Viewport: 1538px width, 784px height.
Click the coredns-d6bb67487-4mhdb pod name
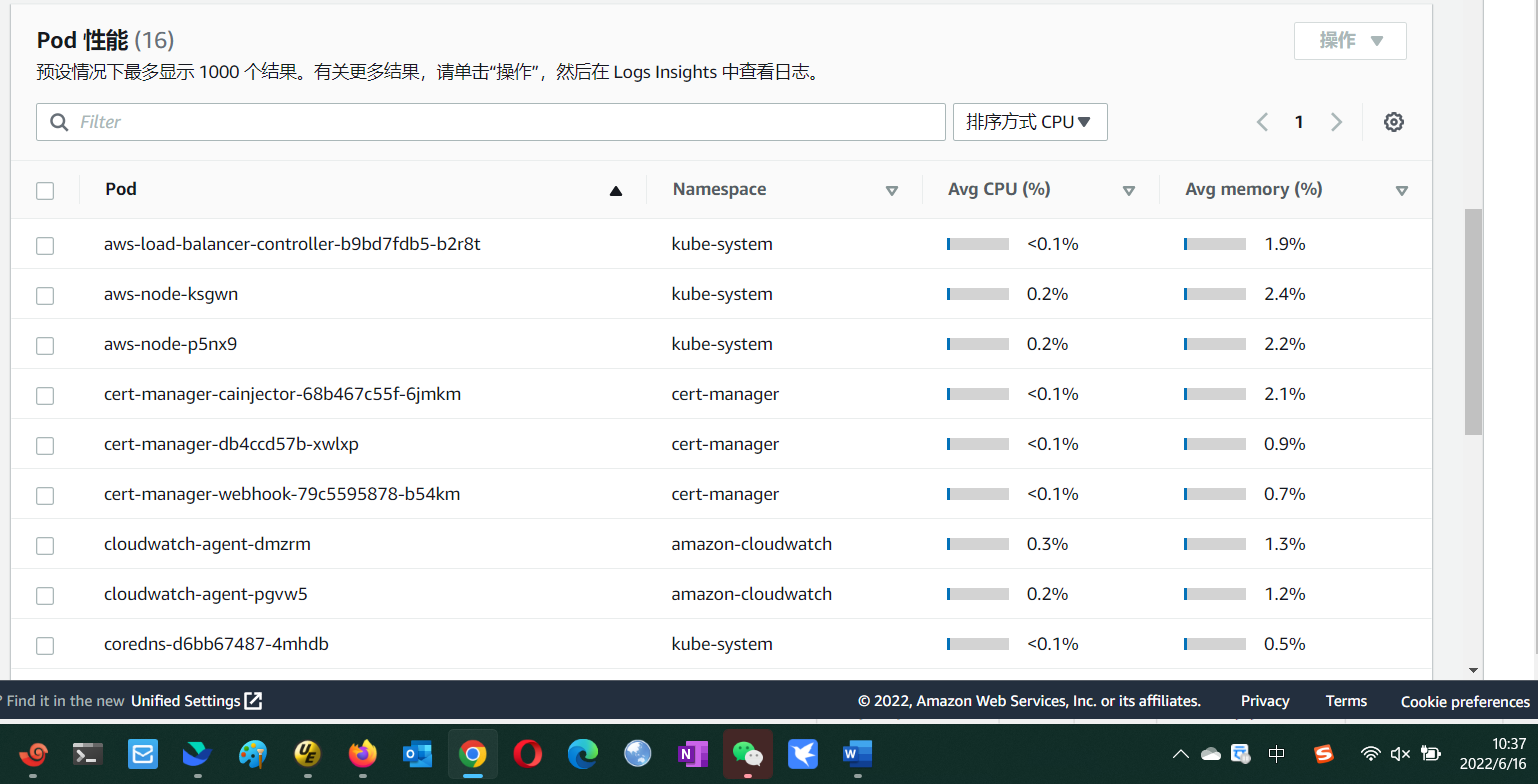(216, 644)
